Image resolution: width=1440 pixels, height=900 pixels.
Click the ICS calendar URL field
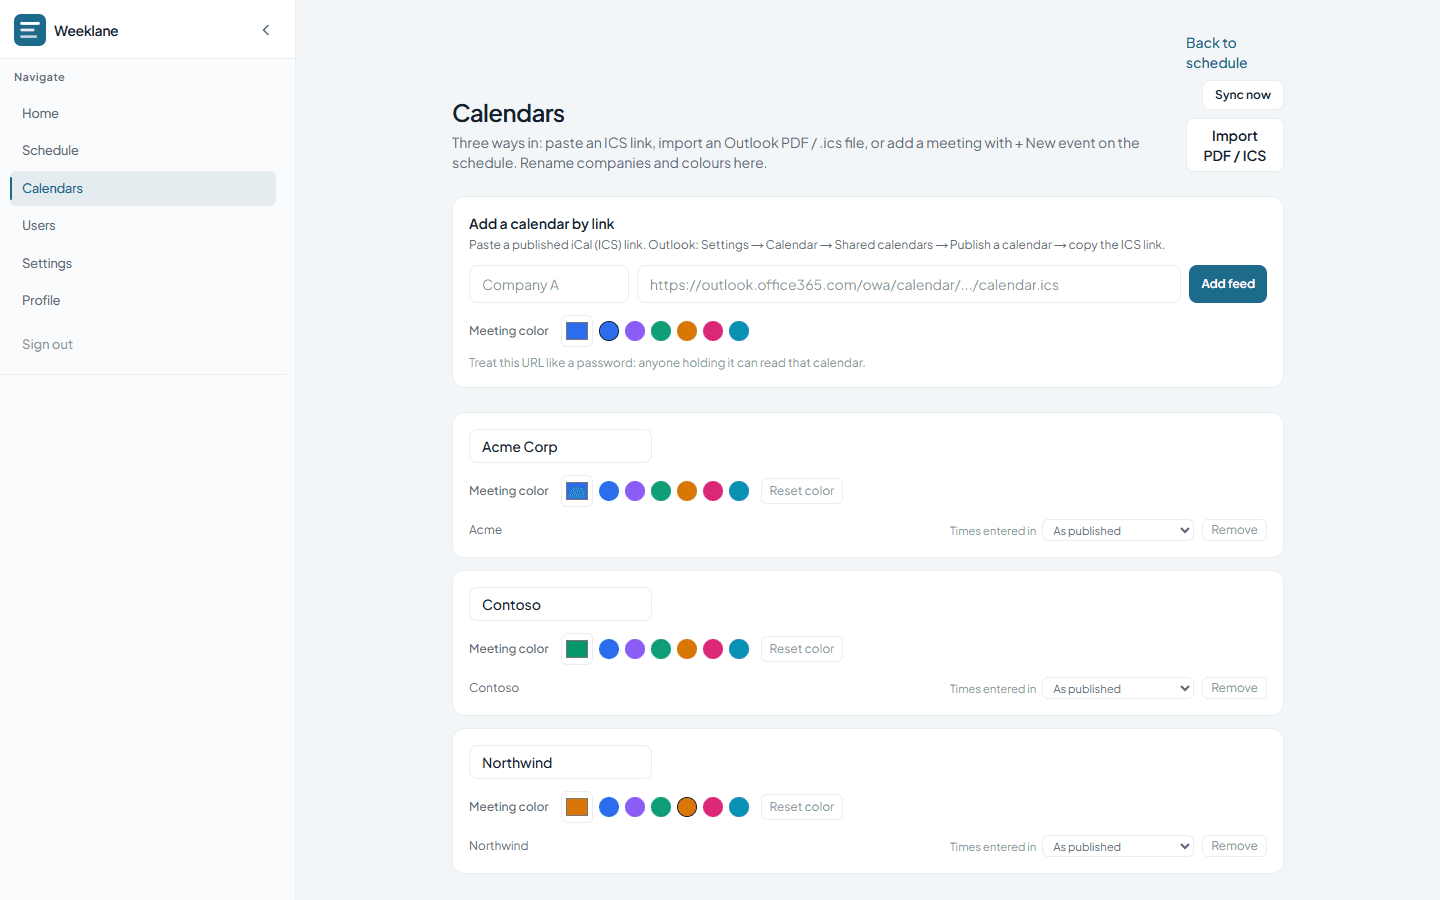point(909,284)
